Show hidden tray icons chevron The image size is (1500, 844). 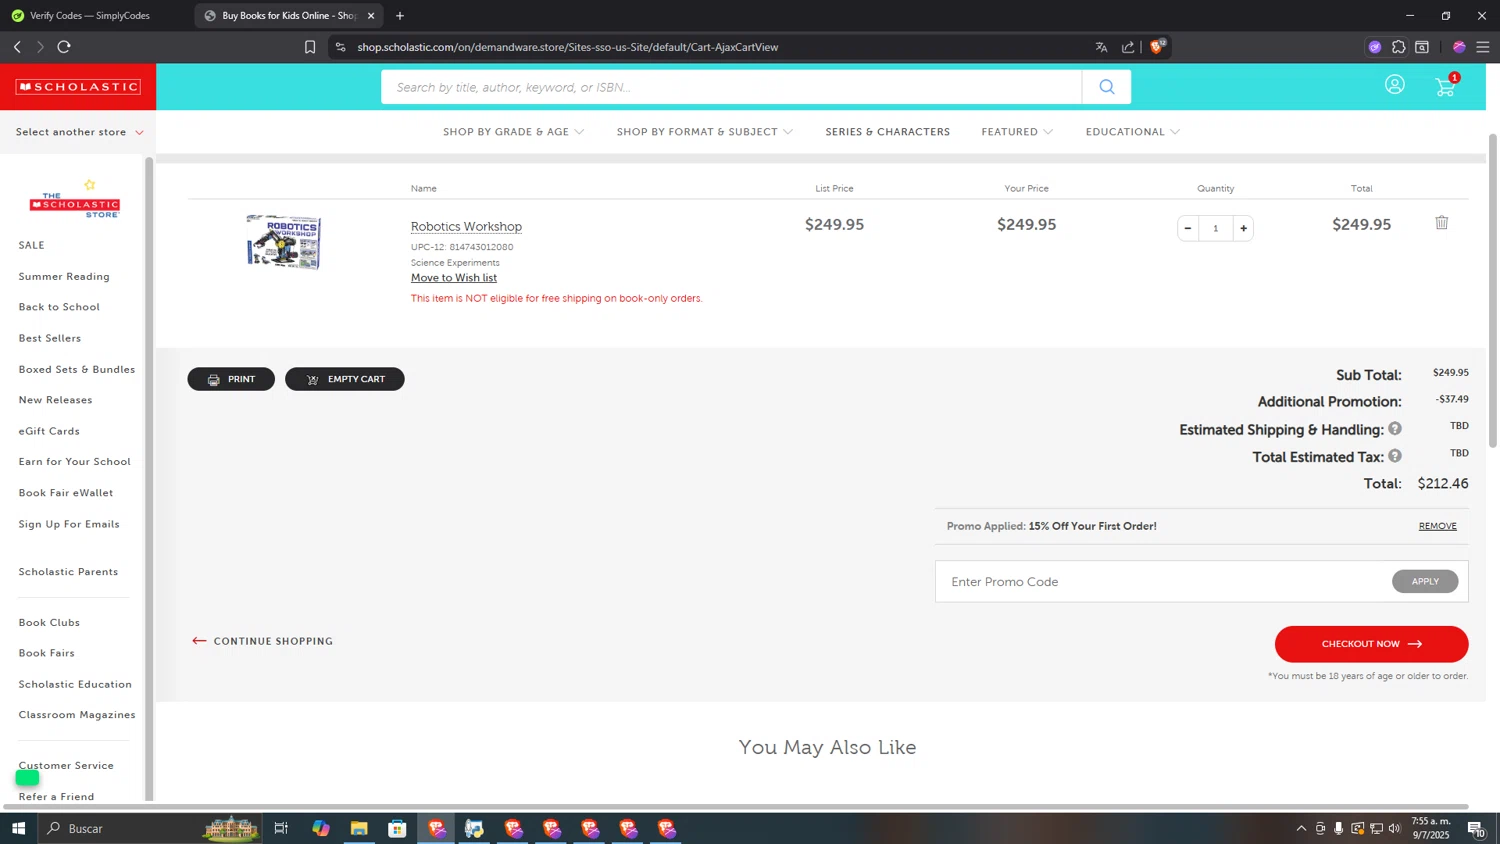click(1301, 828)
